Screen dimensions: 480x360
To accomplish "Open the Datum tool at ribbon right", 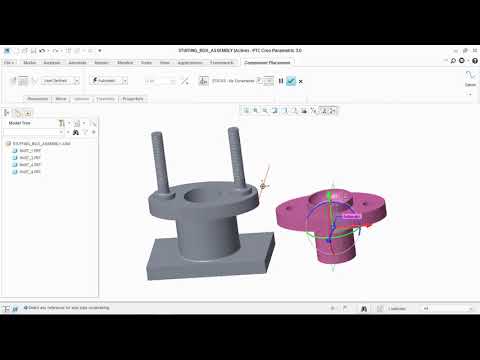I will (471, 79).
